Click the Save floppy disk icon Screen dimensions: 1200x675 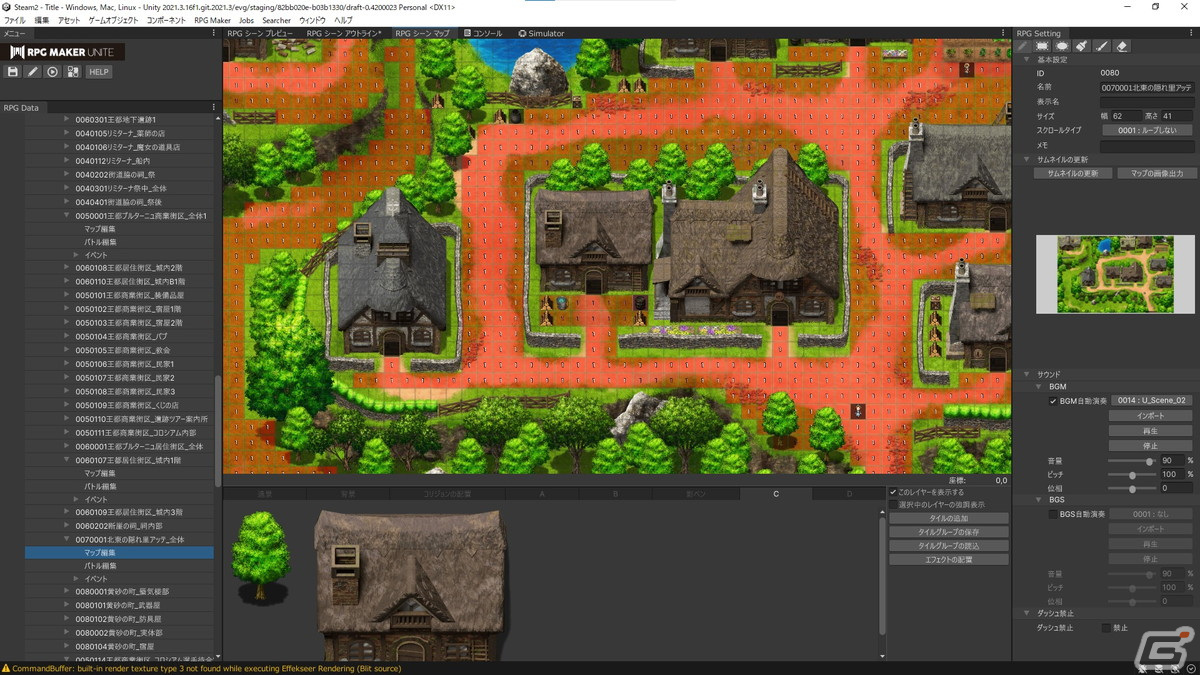tap(13, 72)
